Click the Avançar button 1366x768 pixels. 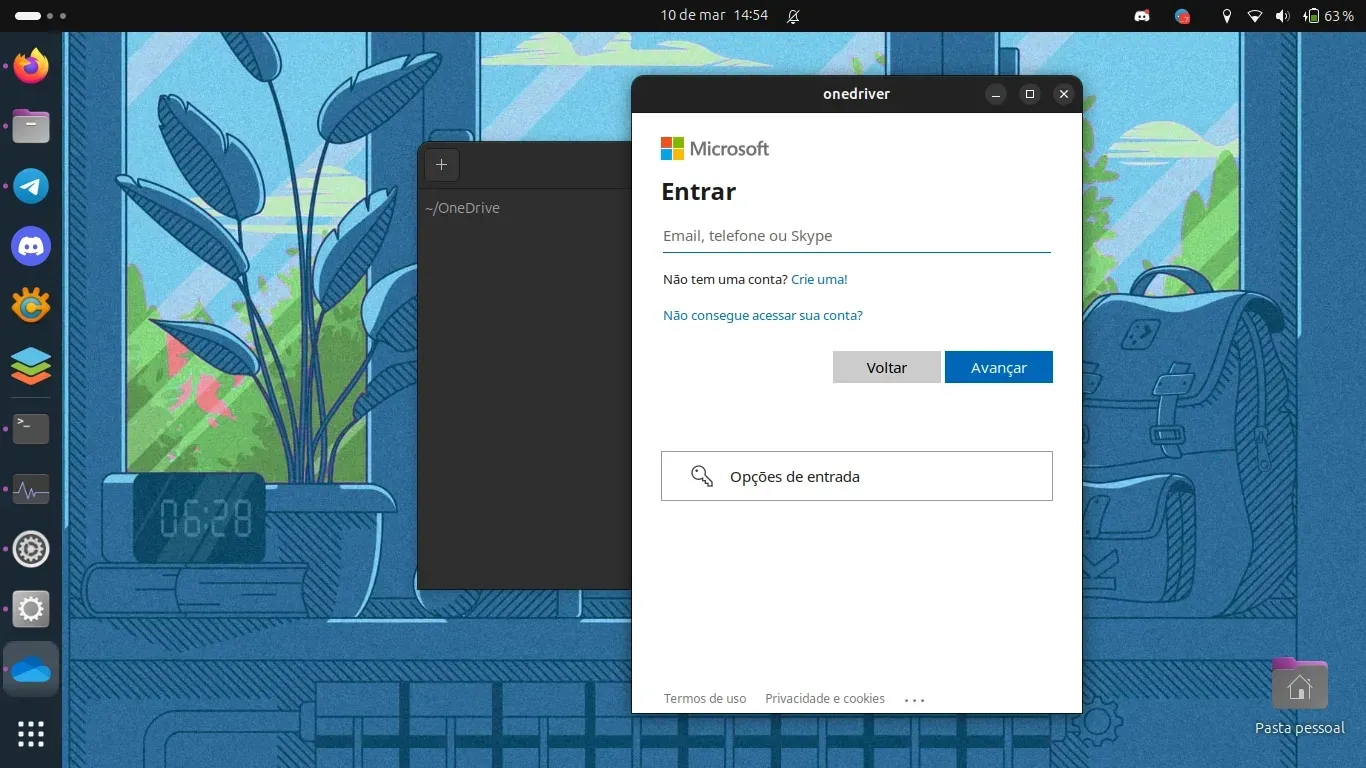pyautogui.click(x=998, y=367)
